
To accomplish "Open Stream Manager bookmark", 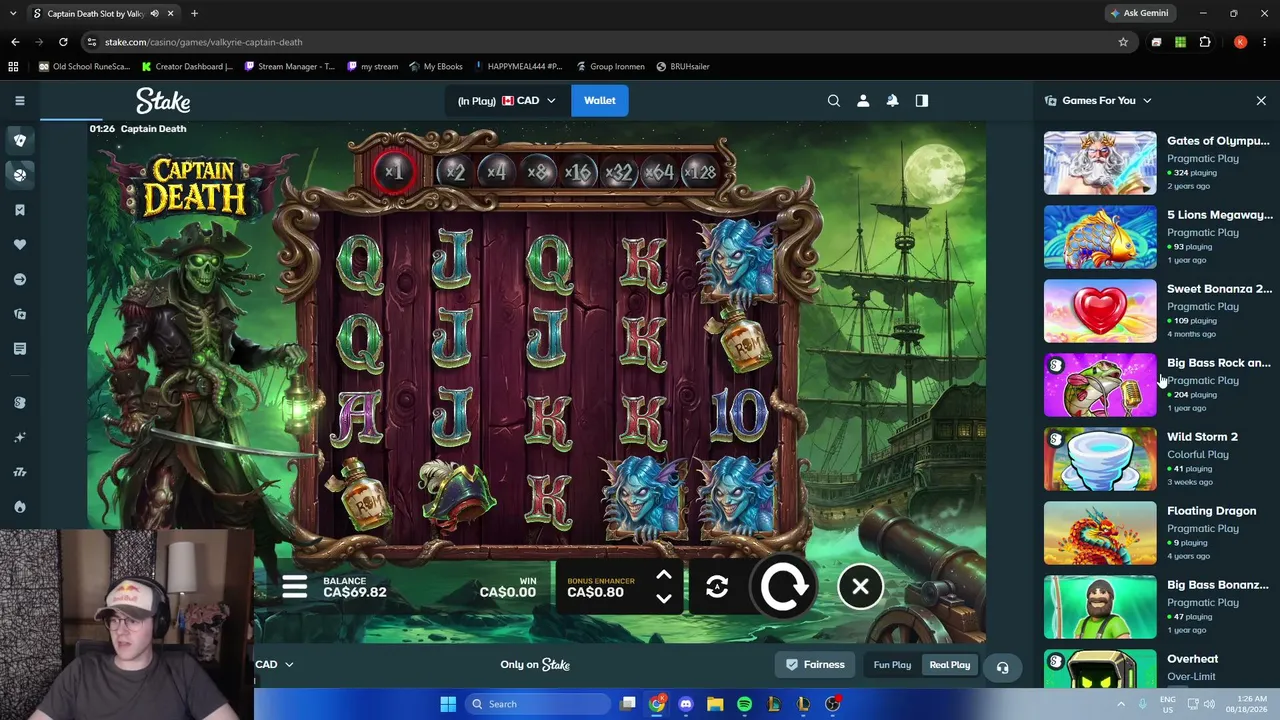I will [x=289, y=67].
